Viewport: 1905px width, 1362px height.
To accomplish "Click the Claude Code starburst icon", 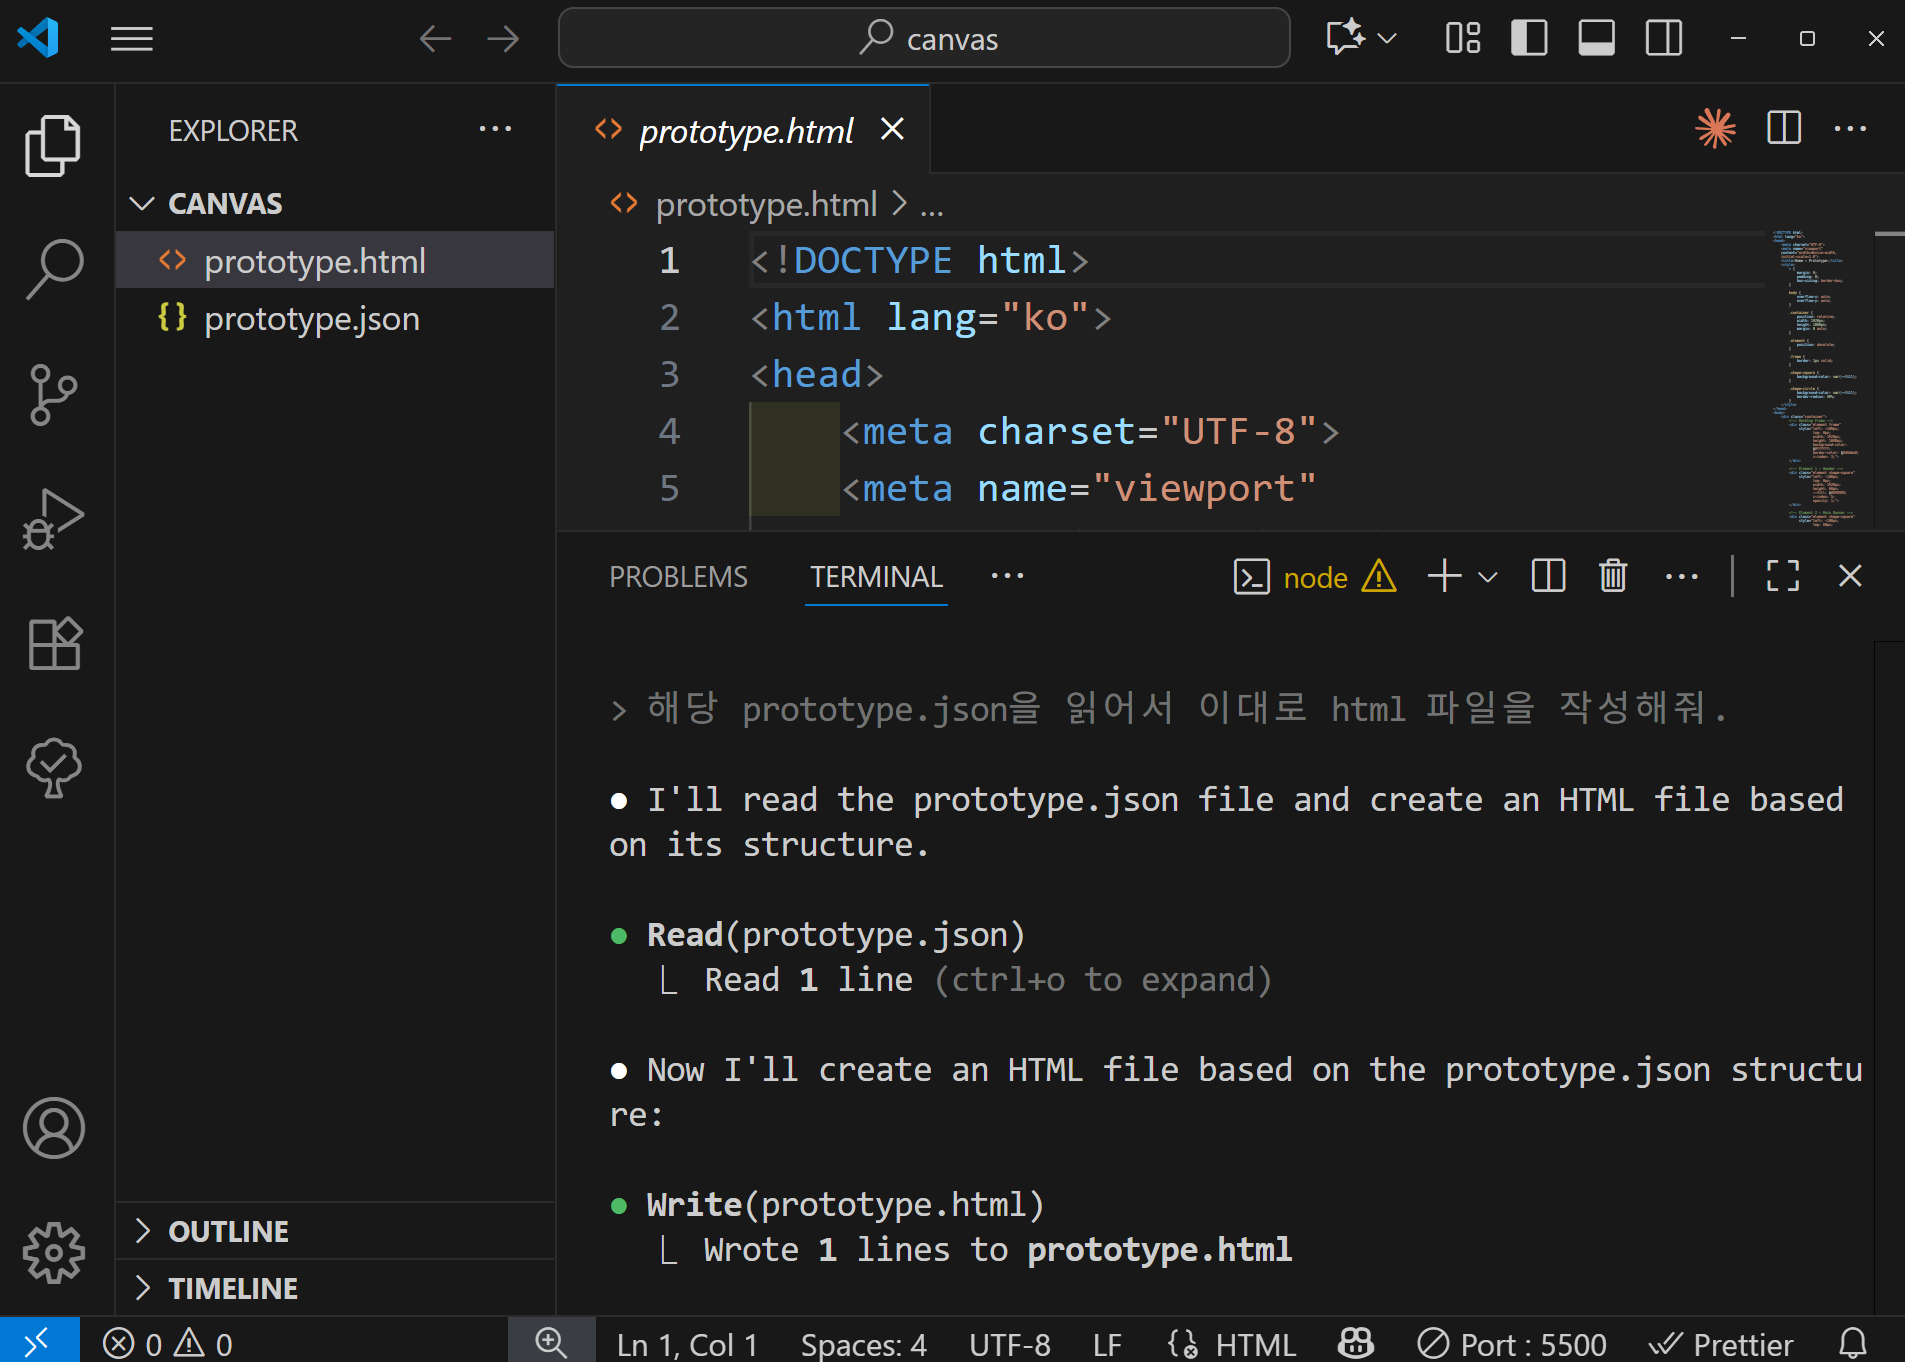I will point(1715,129).
